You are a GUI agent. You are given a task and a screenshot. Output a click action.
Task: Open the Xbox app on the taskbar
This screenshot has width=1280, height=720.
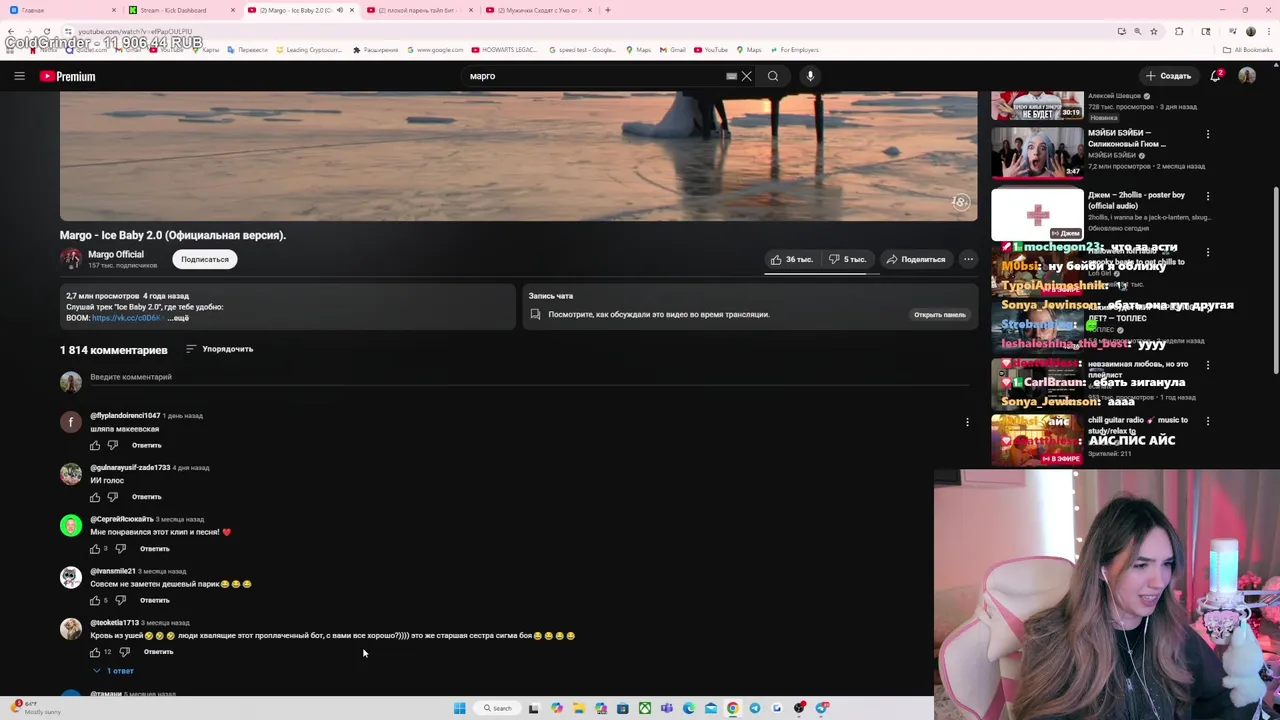pos(645,708)
